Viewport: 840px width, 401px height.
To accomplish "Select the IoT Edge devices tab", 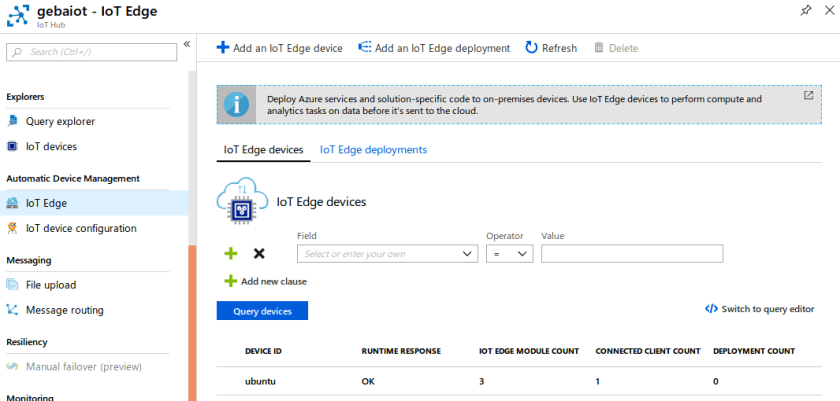I will tap(263, 150).
